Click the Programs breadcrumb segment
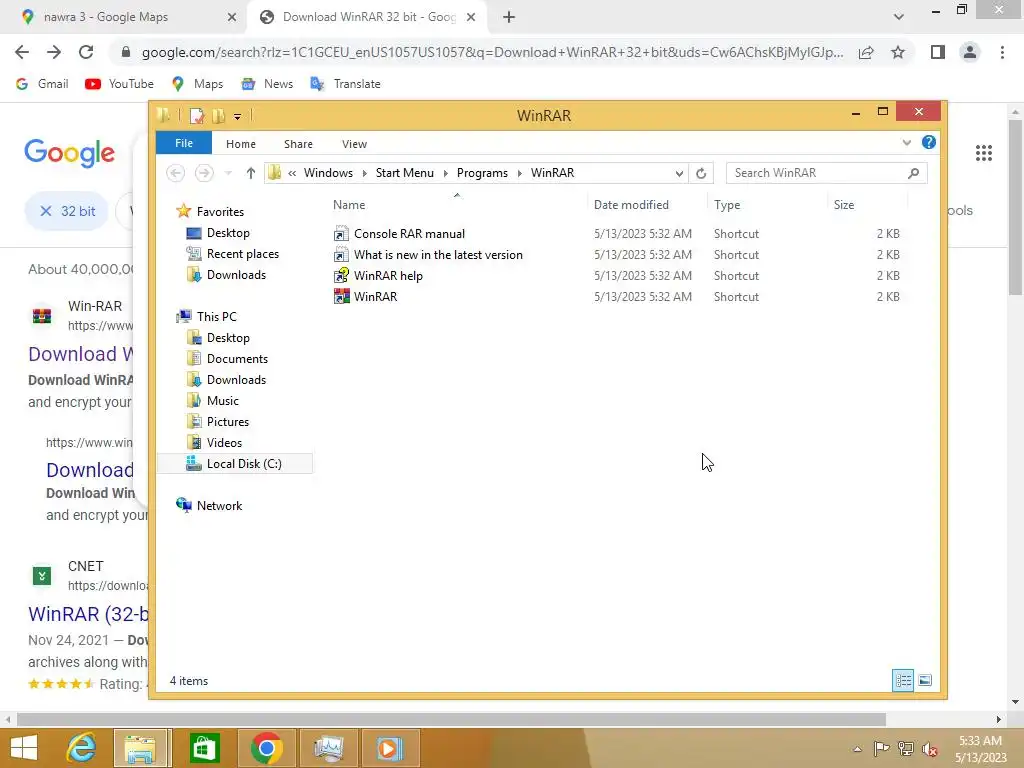 (482, 173)
